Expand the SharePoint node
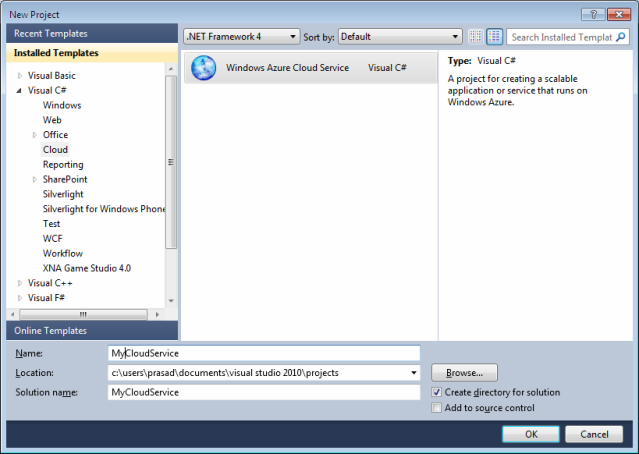639x454 pixels. click(35, 179)
